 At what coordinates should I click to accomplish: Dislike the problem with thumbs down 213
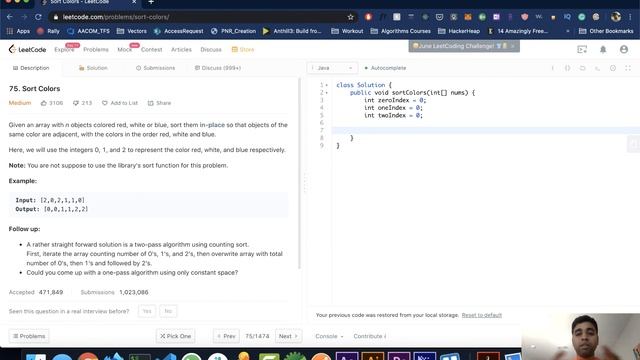(x=82, y=103)
